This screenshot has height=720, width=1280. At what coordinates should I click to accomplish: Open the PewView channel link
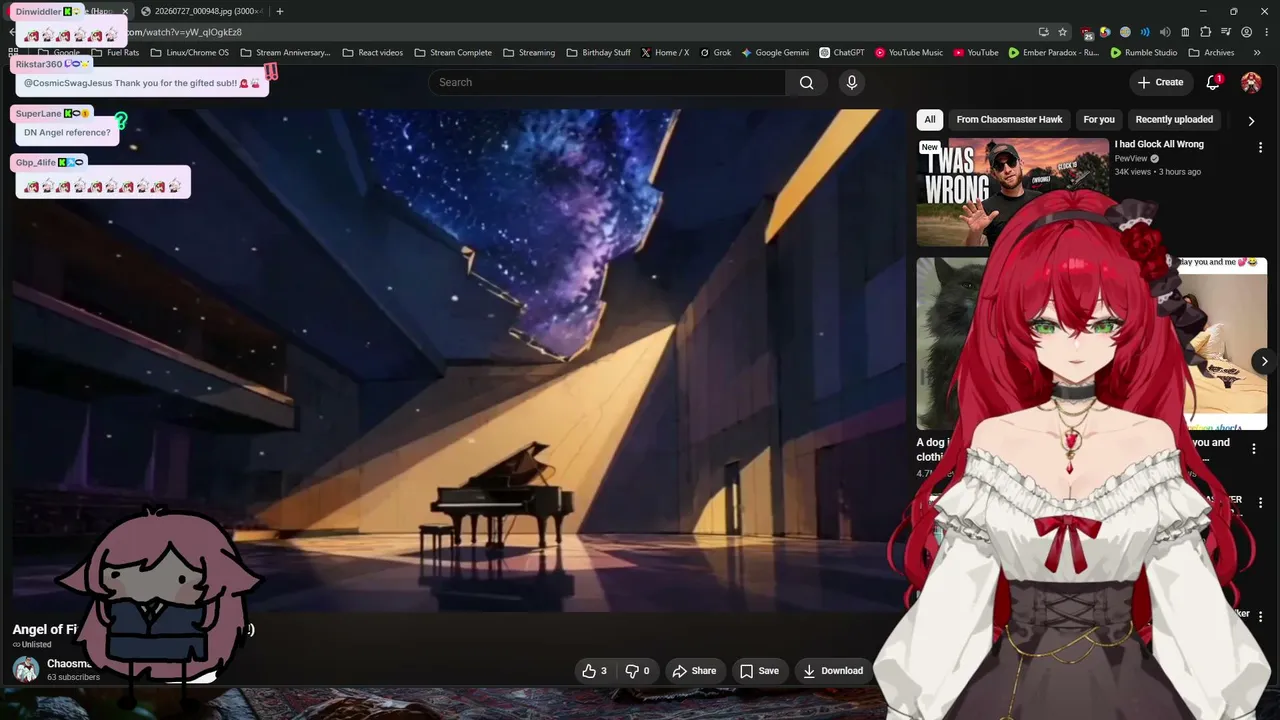tap(1131, 159)
